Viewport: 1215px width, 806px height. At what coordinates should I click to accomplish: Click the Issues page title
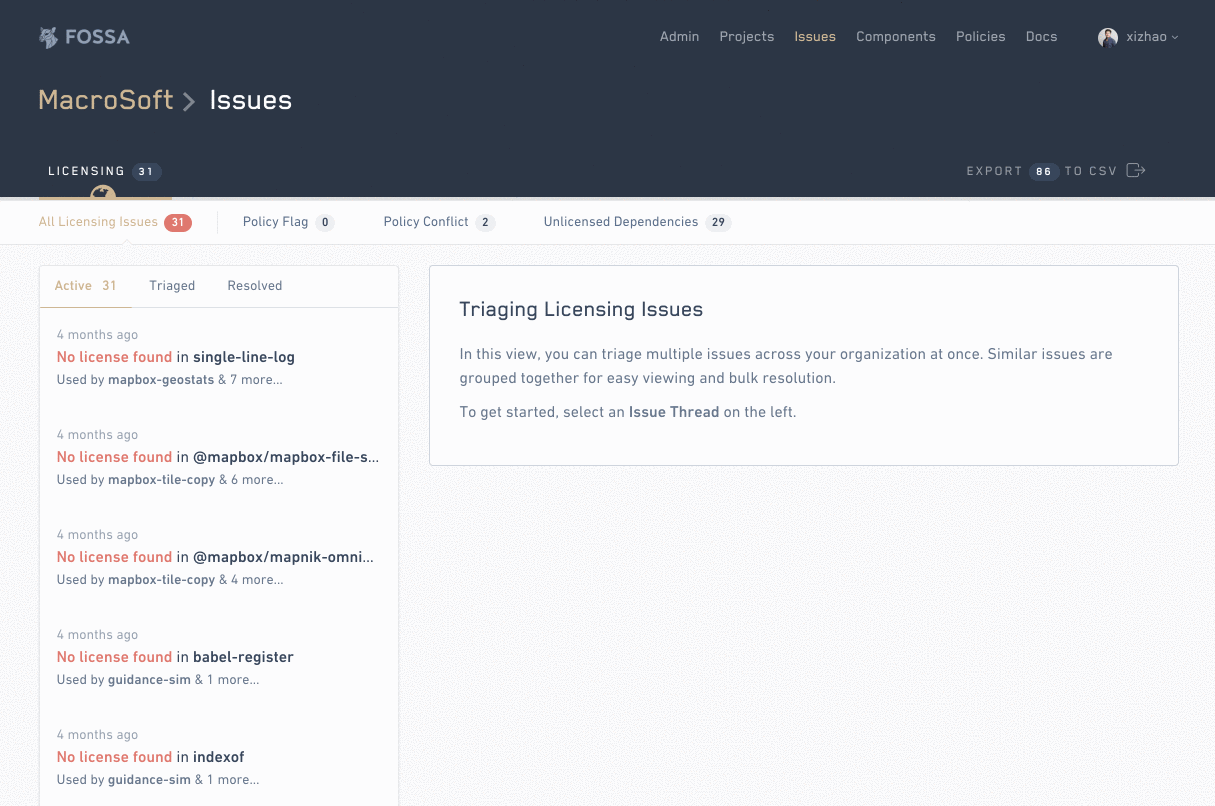(251, 100)
